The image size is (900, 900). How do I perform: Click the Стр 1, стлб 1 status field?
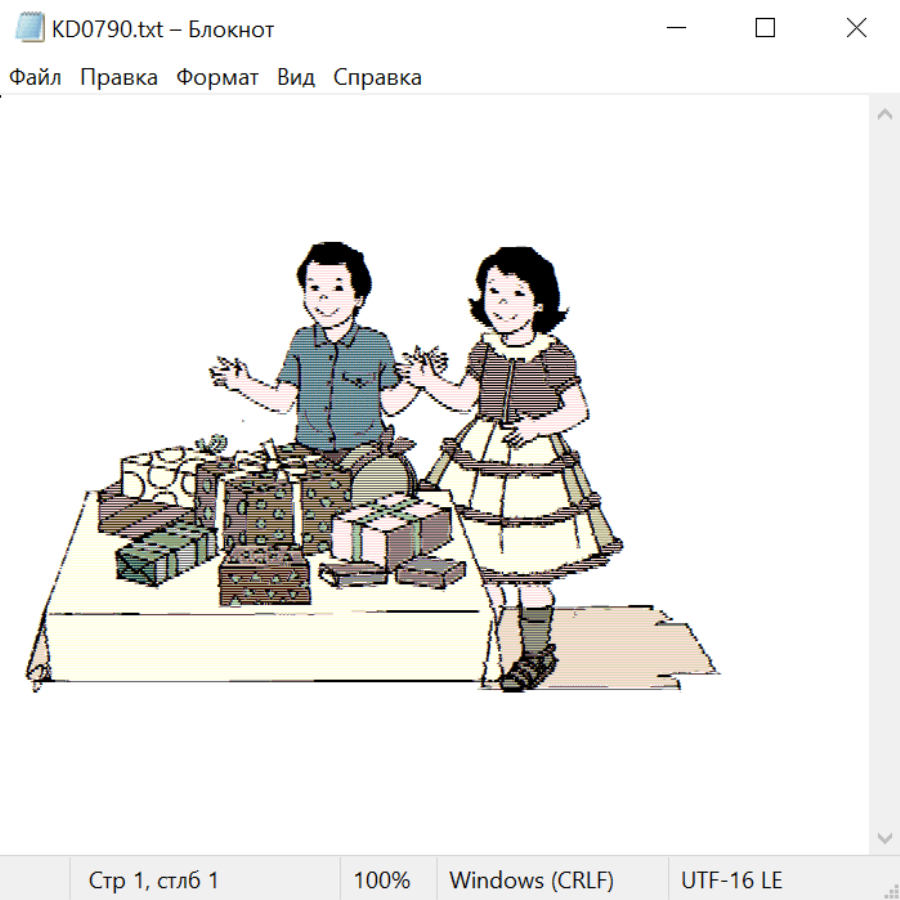[153, 881]
